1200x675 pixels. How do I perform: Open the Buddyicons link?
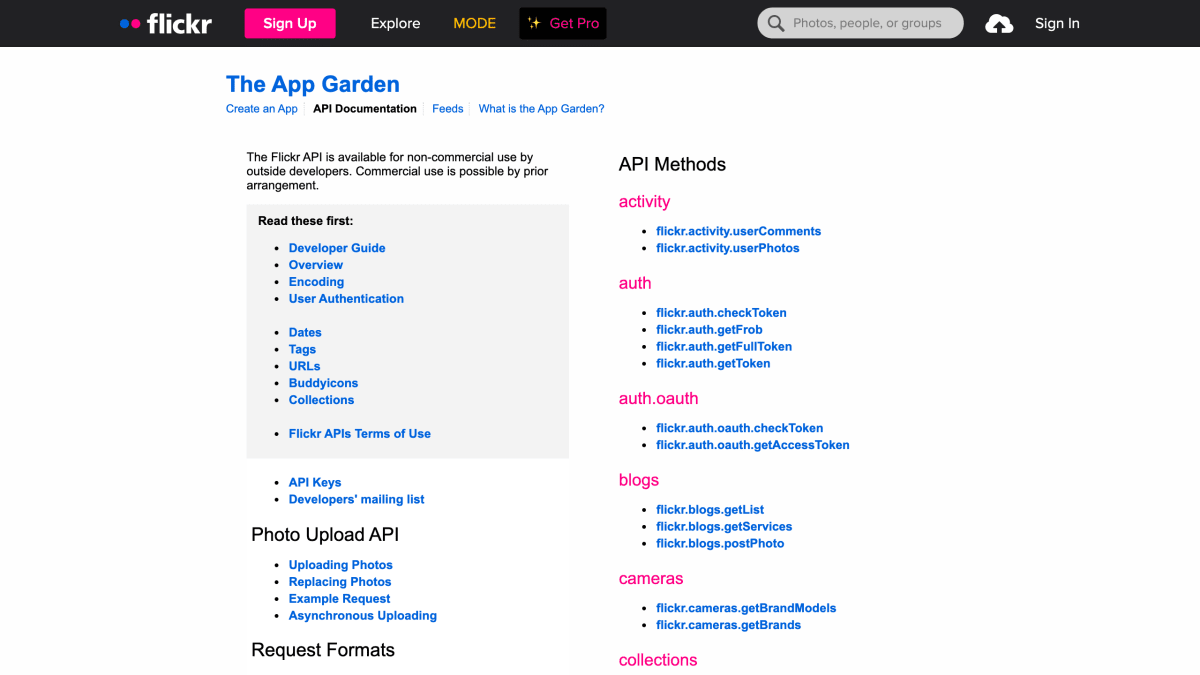323,383
